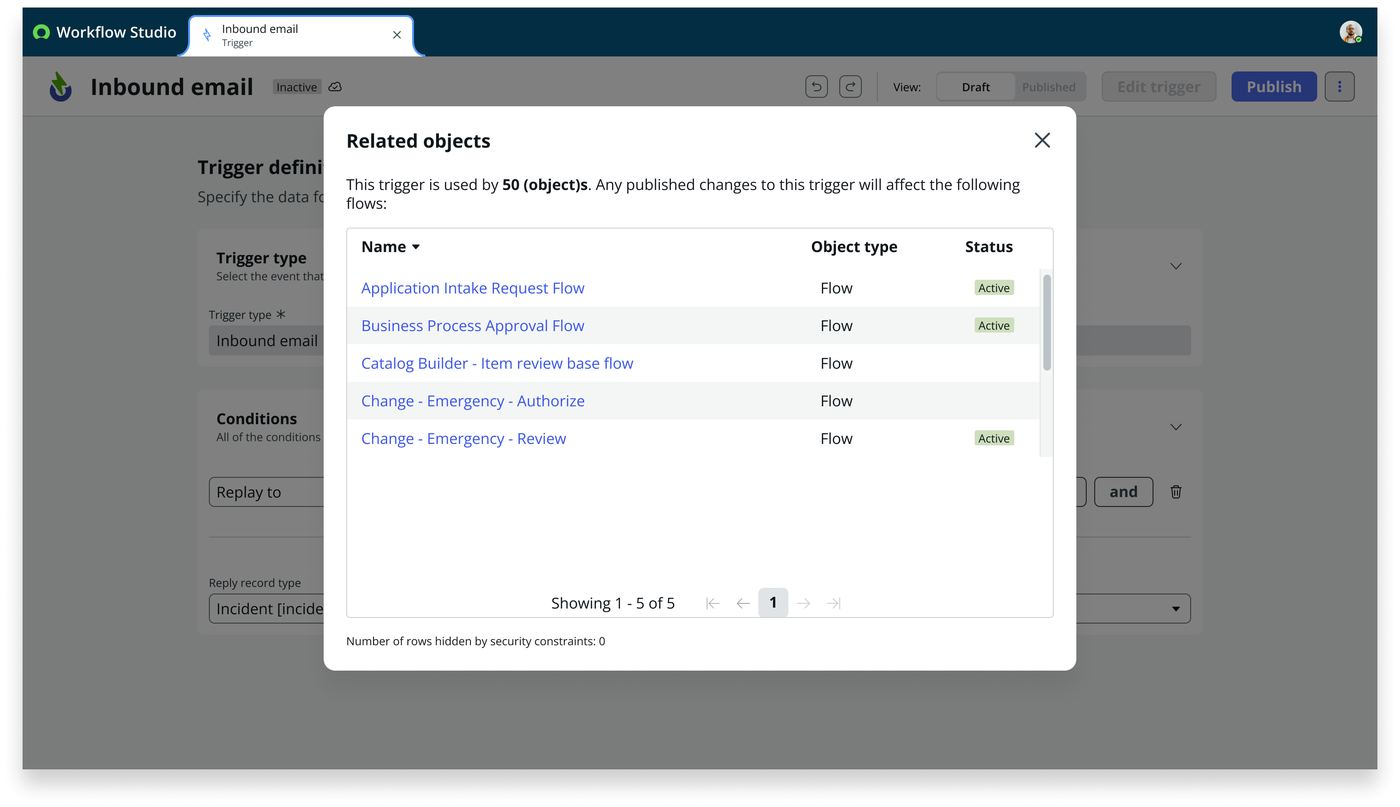Publish the trigger
This screenshot has height=807, width=1400.
tap(1274, 87)
